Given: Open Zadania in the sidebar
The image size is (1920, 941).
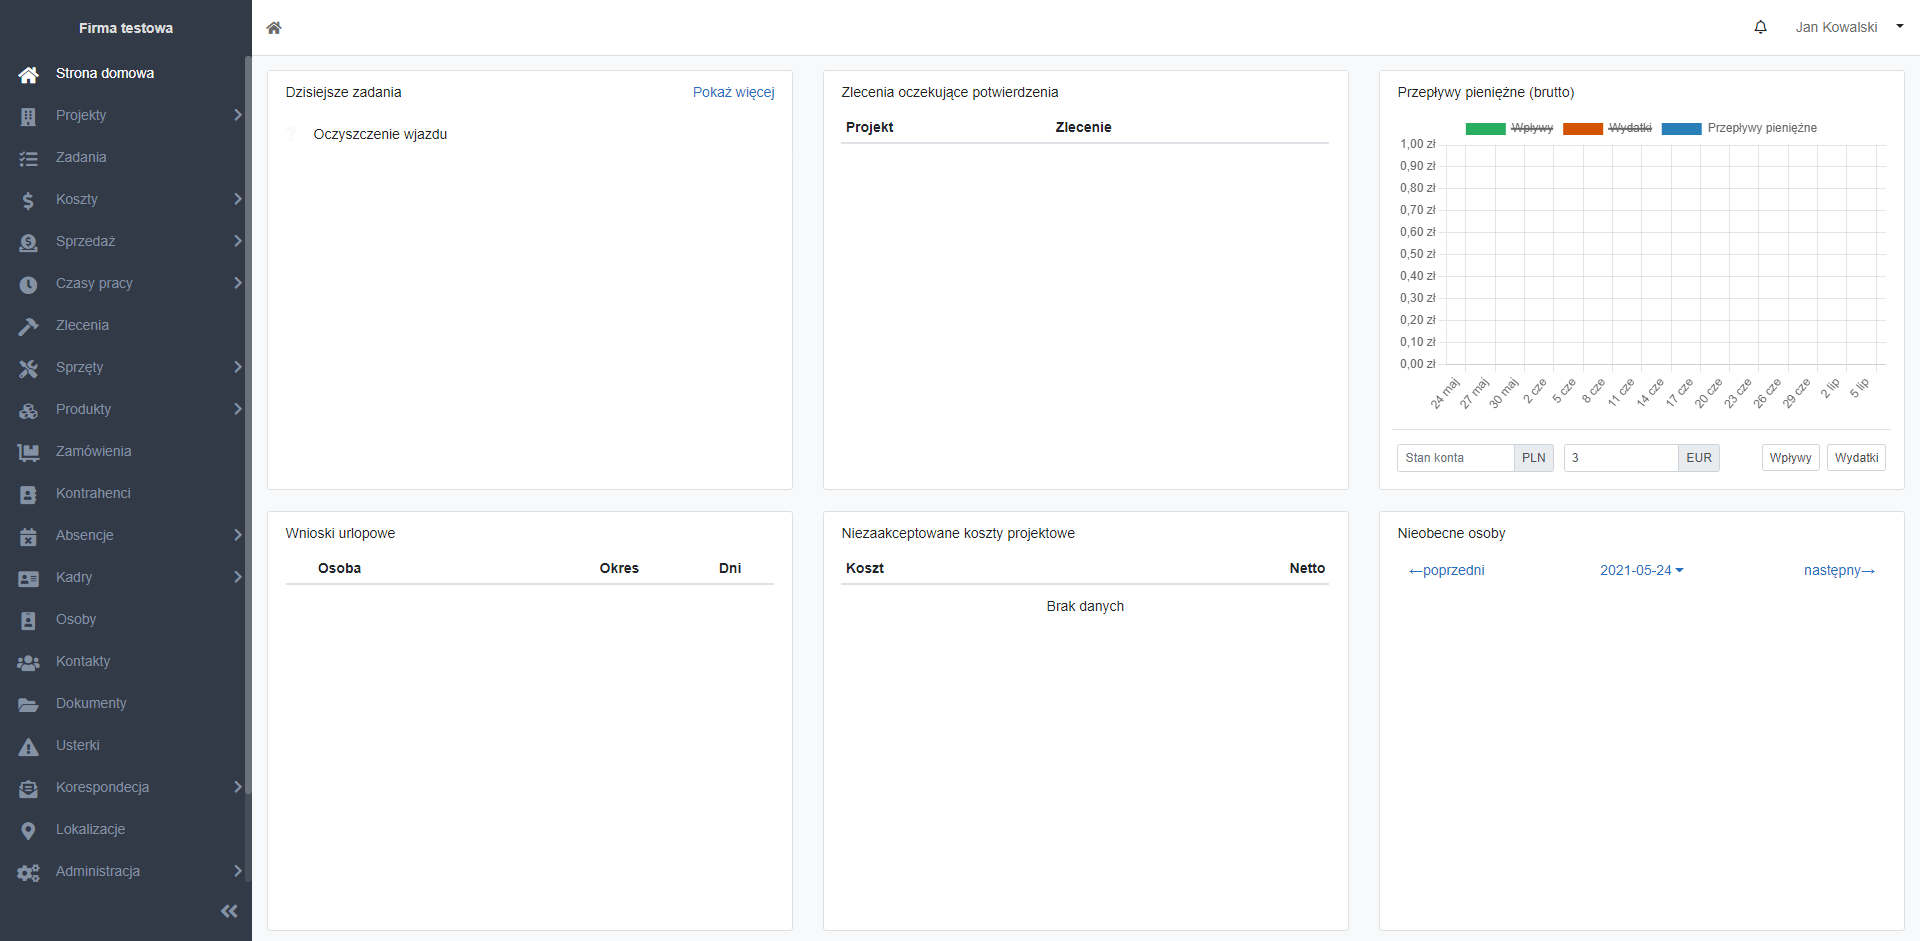Looking at the screenshot, I should click(81, 157).
